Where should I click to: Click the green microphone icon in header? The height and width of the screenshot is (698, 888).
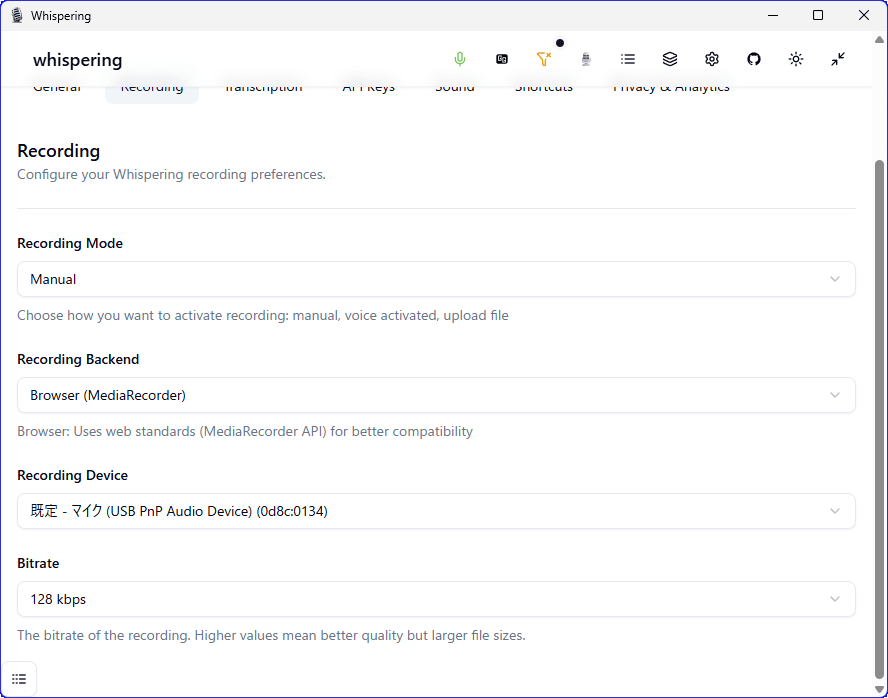pyautogui.click(x=460, y=59)
